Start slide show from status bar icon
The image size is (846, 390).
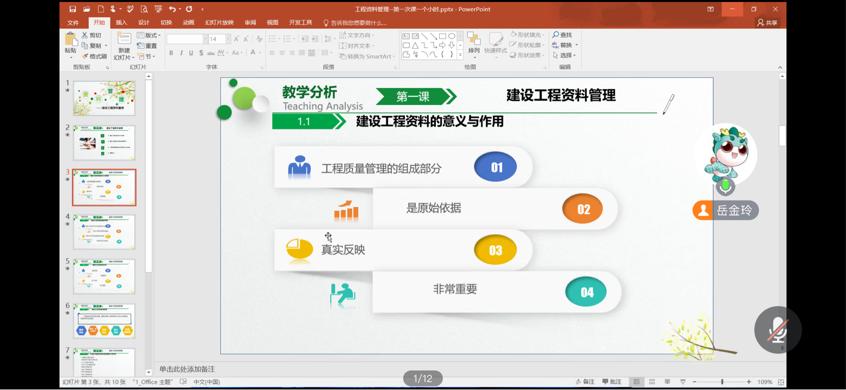point(683,382)
